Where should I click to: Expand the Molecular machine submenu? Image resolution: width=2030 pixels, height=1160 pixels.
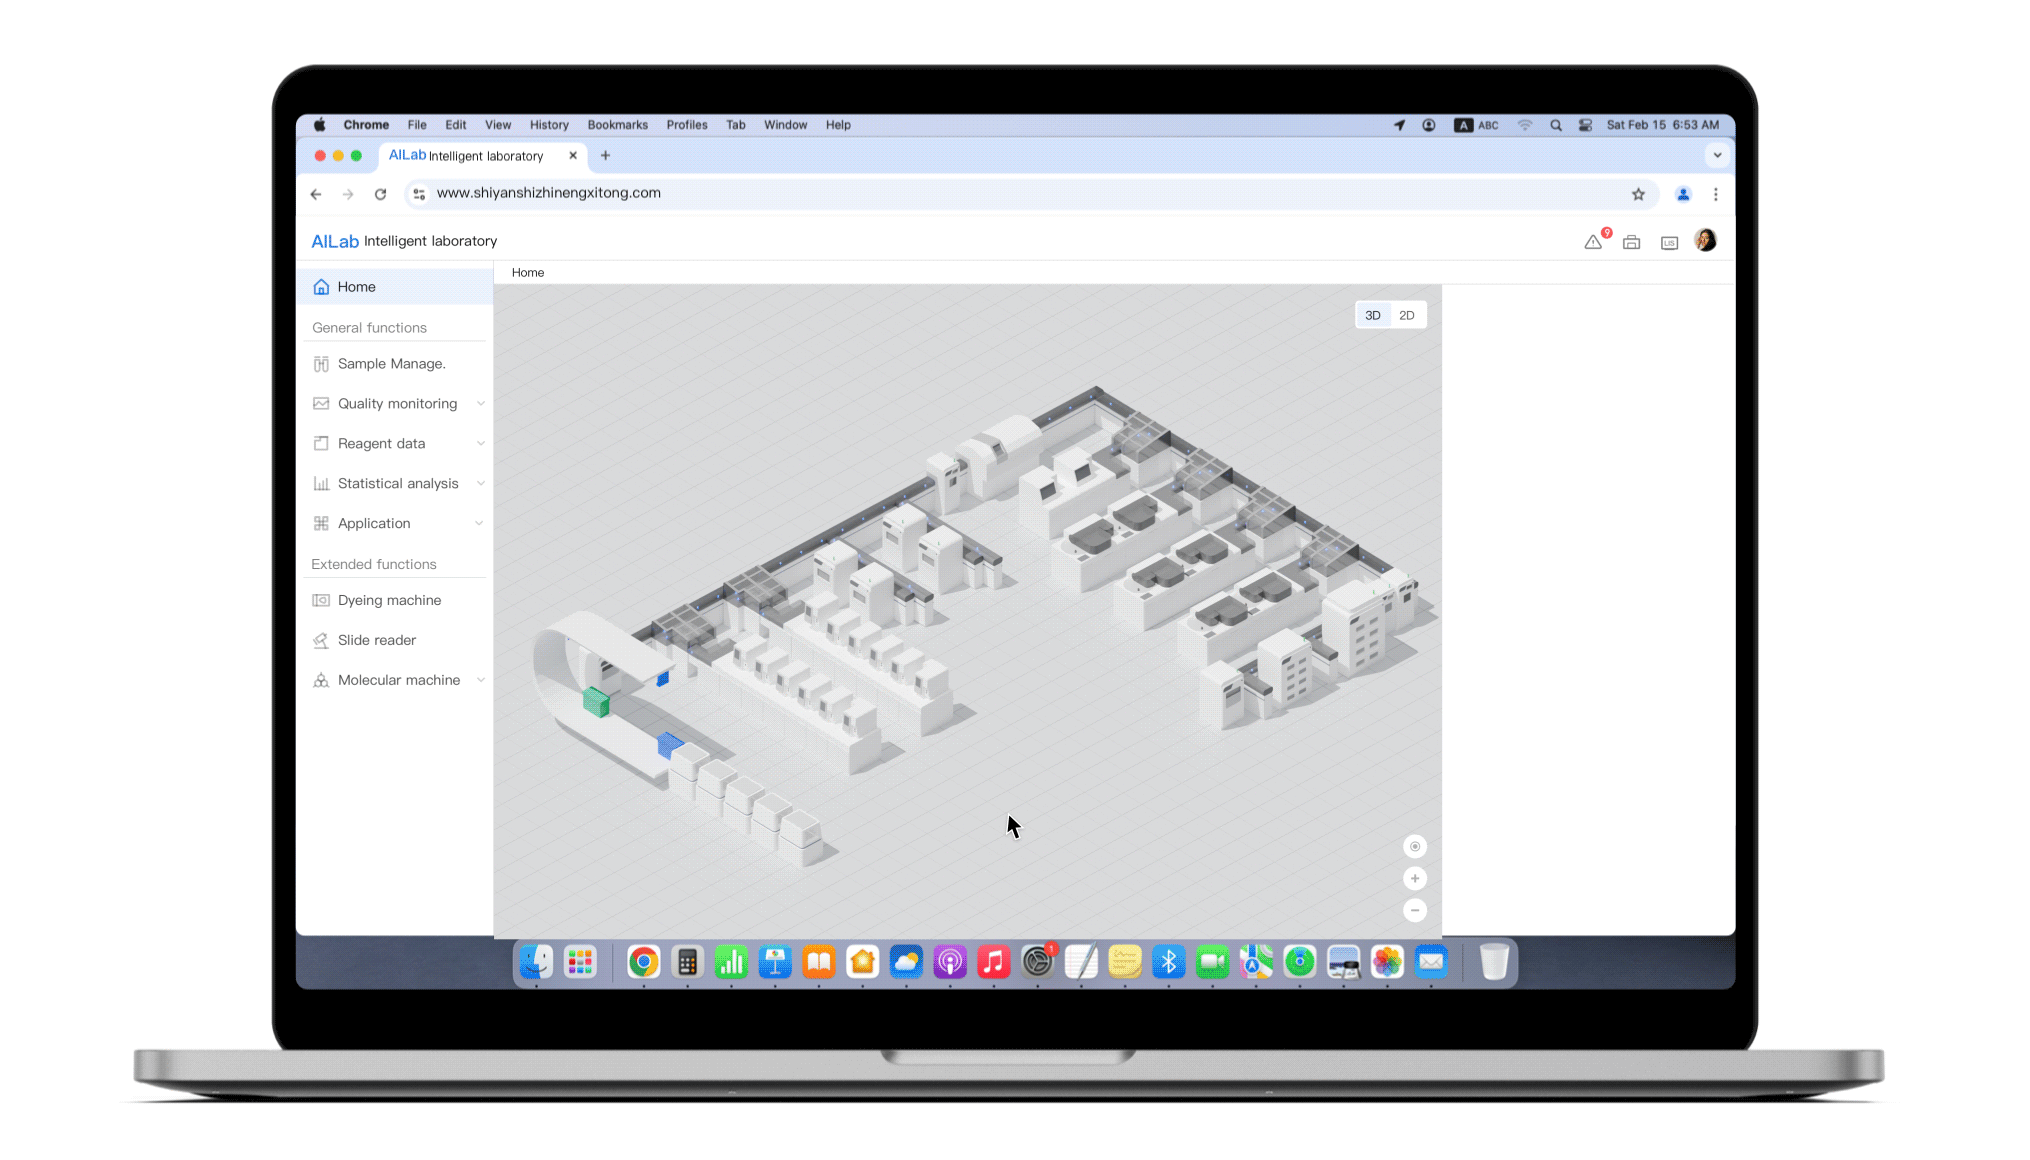(398, 680)
